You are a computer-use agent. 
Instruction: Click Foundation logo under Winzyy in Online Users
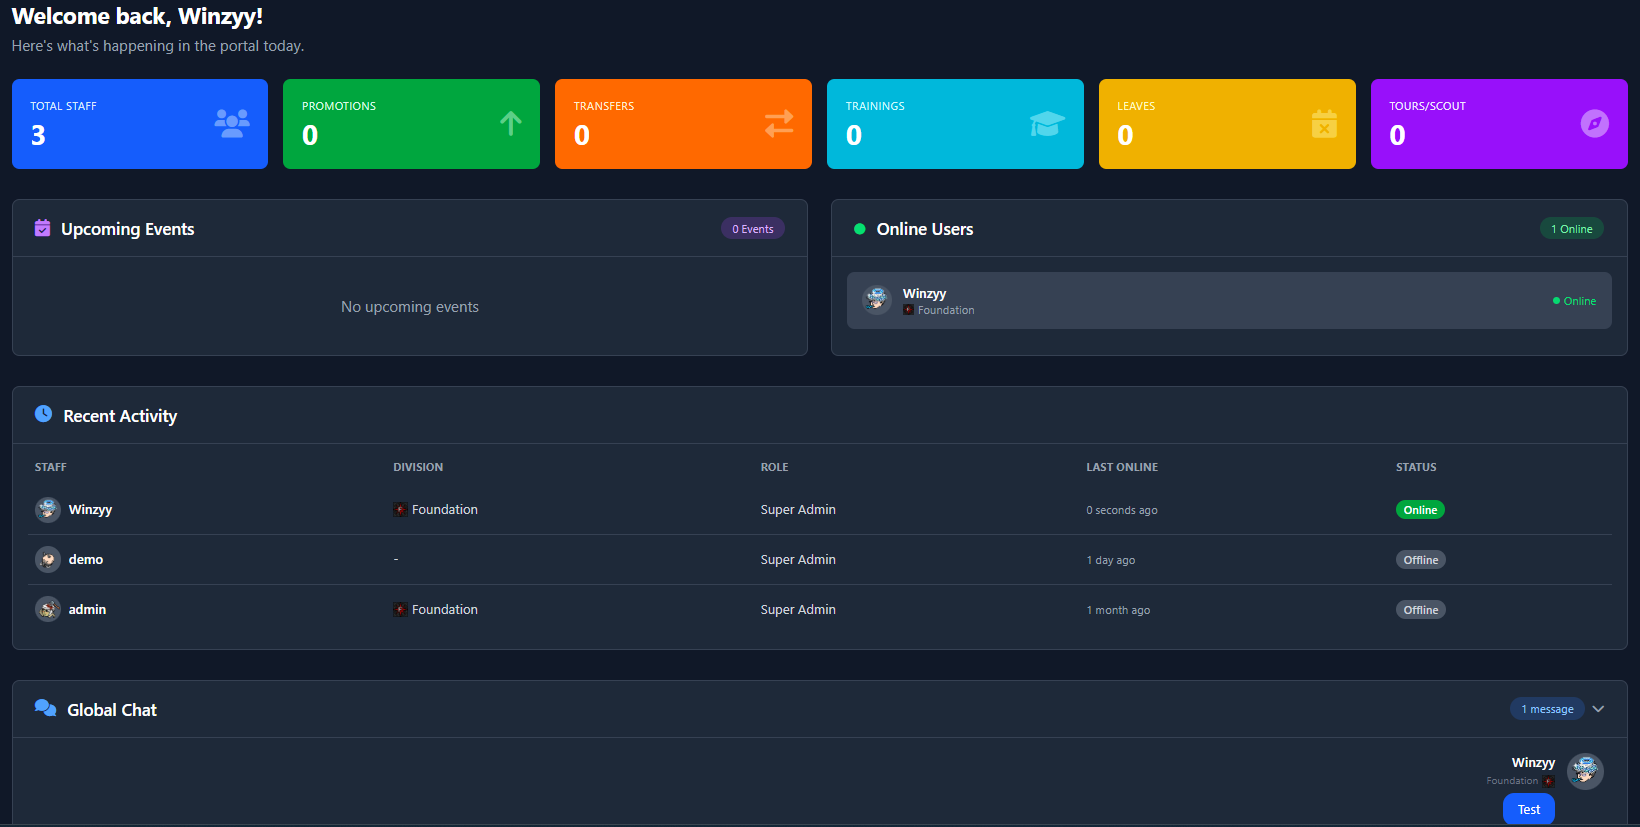click(x=908, y=310)
